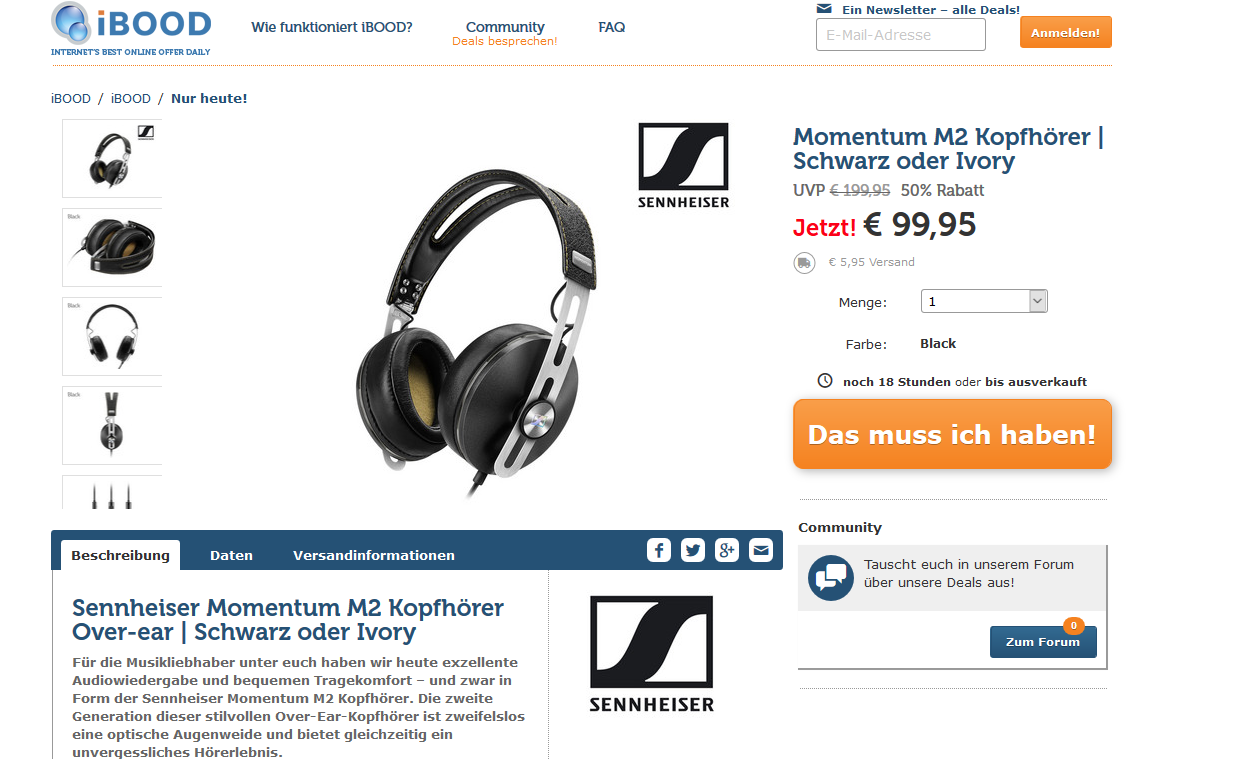
Task: Click the Sennheiser logo above the product
Action: (684, 166)
